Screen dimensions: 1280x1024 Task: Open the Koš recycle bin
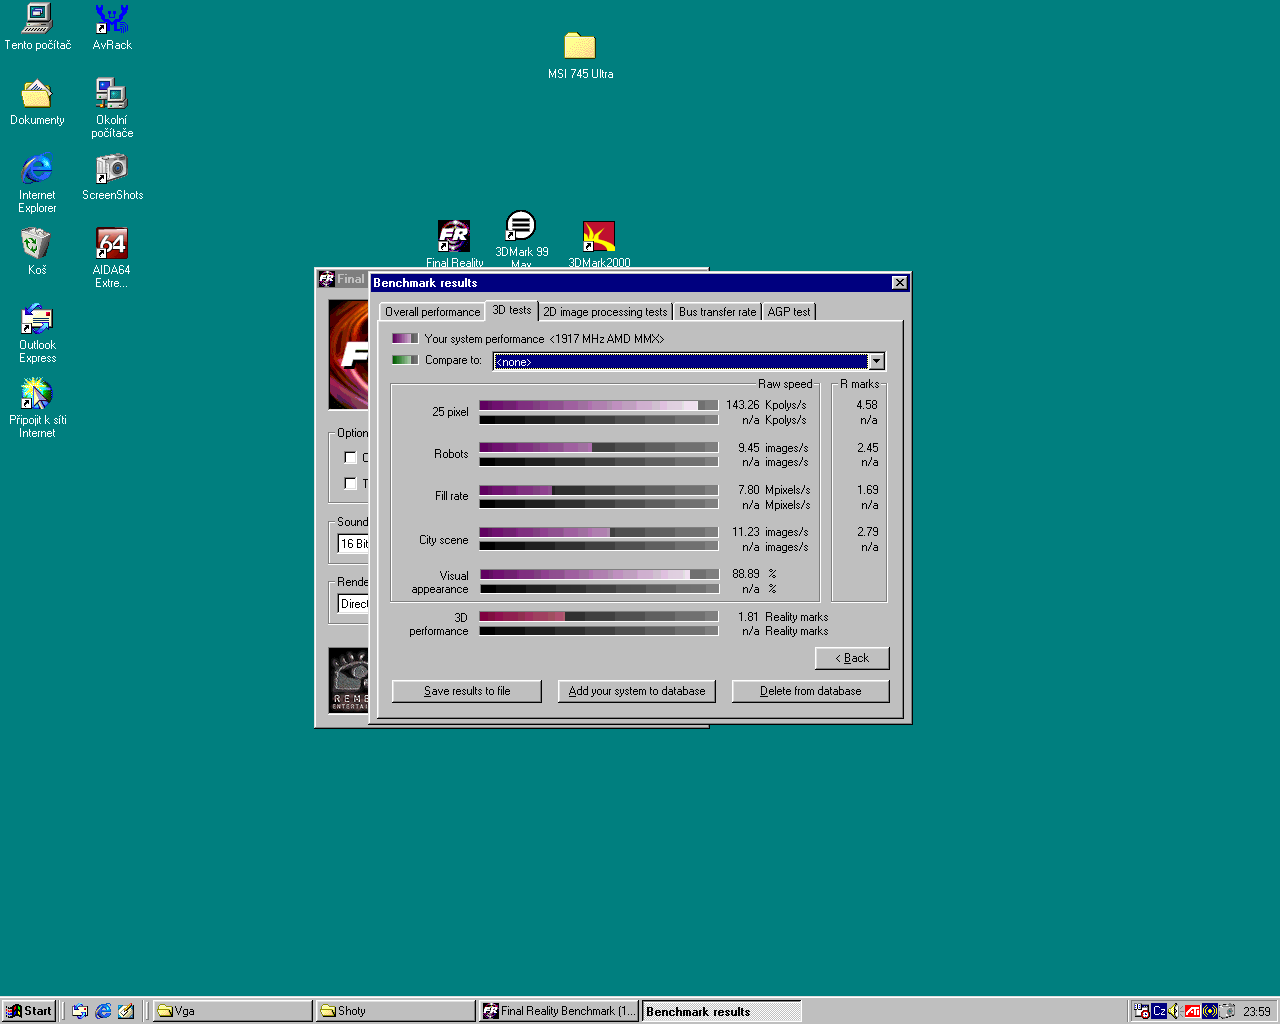(x=36, y=245)
